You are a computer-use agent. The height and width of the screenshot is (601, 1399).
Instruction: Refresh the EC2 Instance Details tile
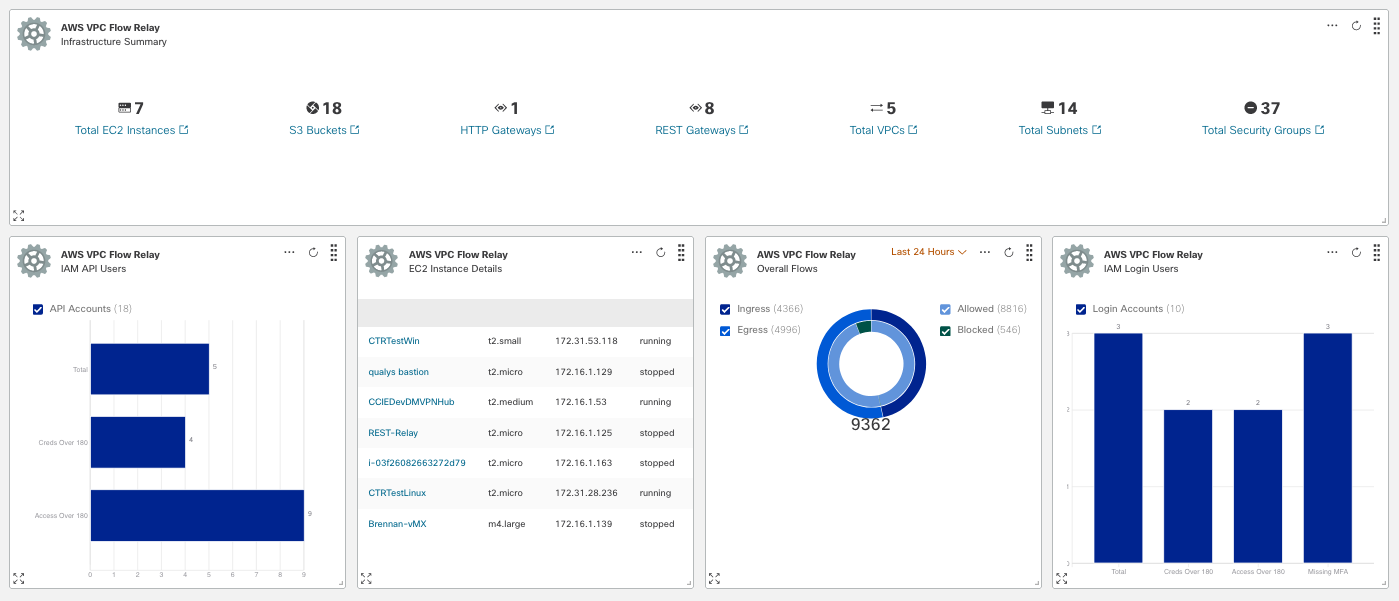[660, 253]
